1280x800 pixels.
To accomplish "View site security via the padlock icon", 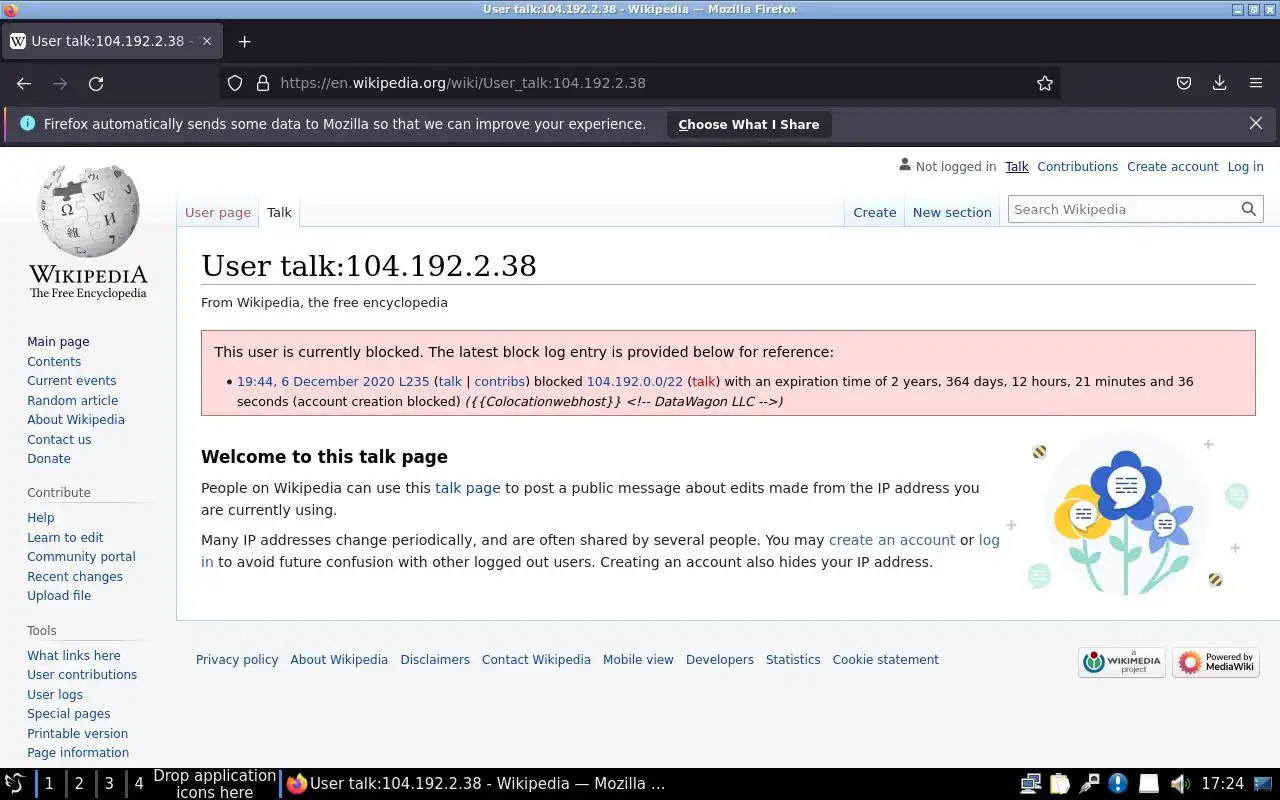I will [263, 84].
